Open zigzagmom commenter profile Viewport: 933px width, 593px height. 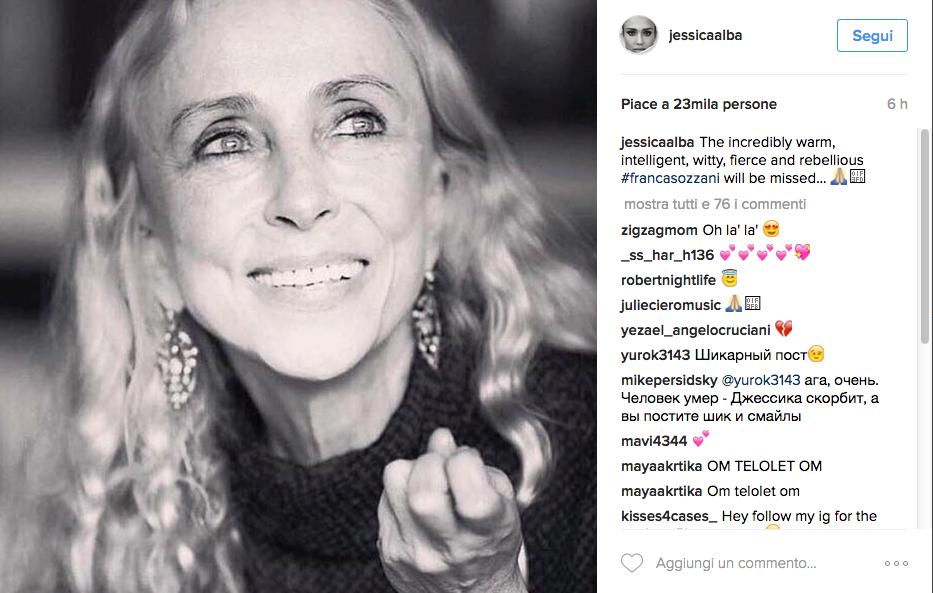(x=657, y=229)
